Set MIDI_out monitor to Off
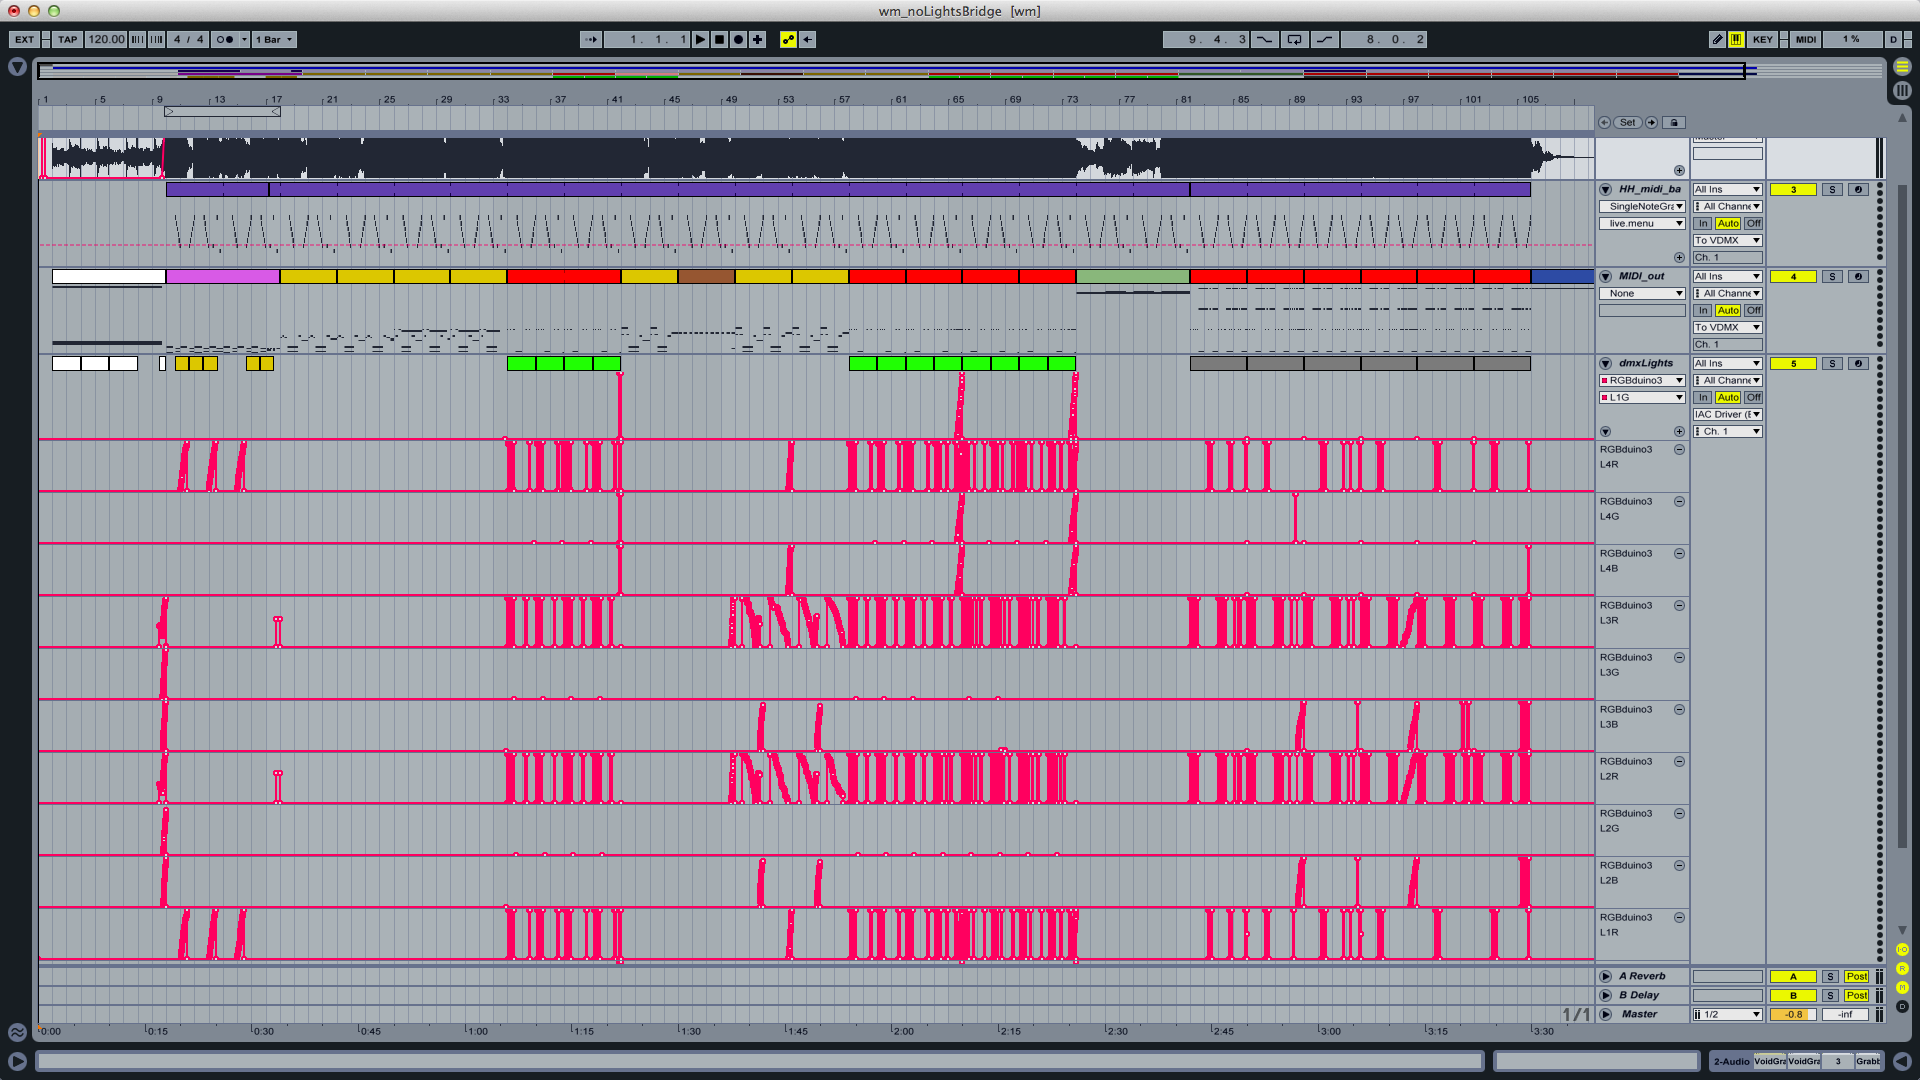Image resolution: width=1920 pixels, height=1080 pixels. 1754,310
